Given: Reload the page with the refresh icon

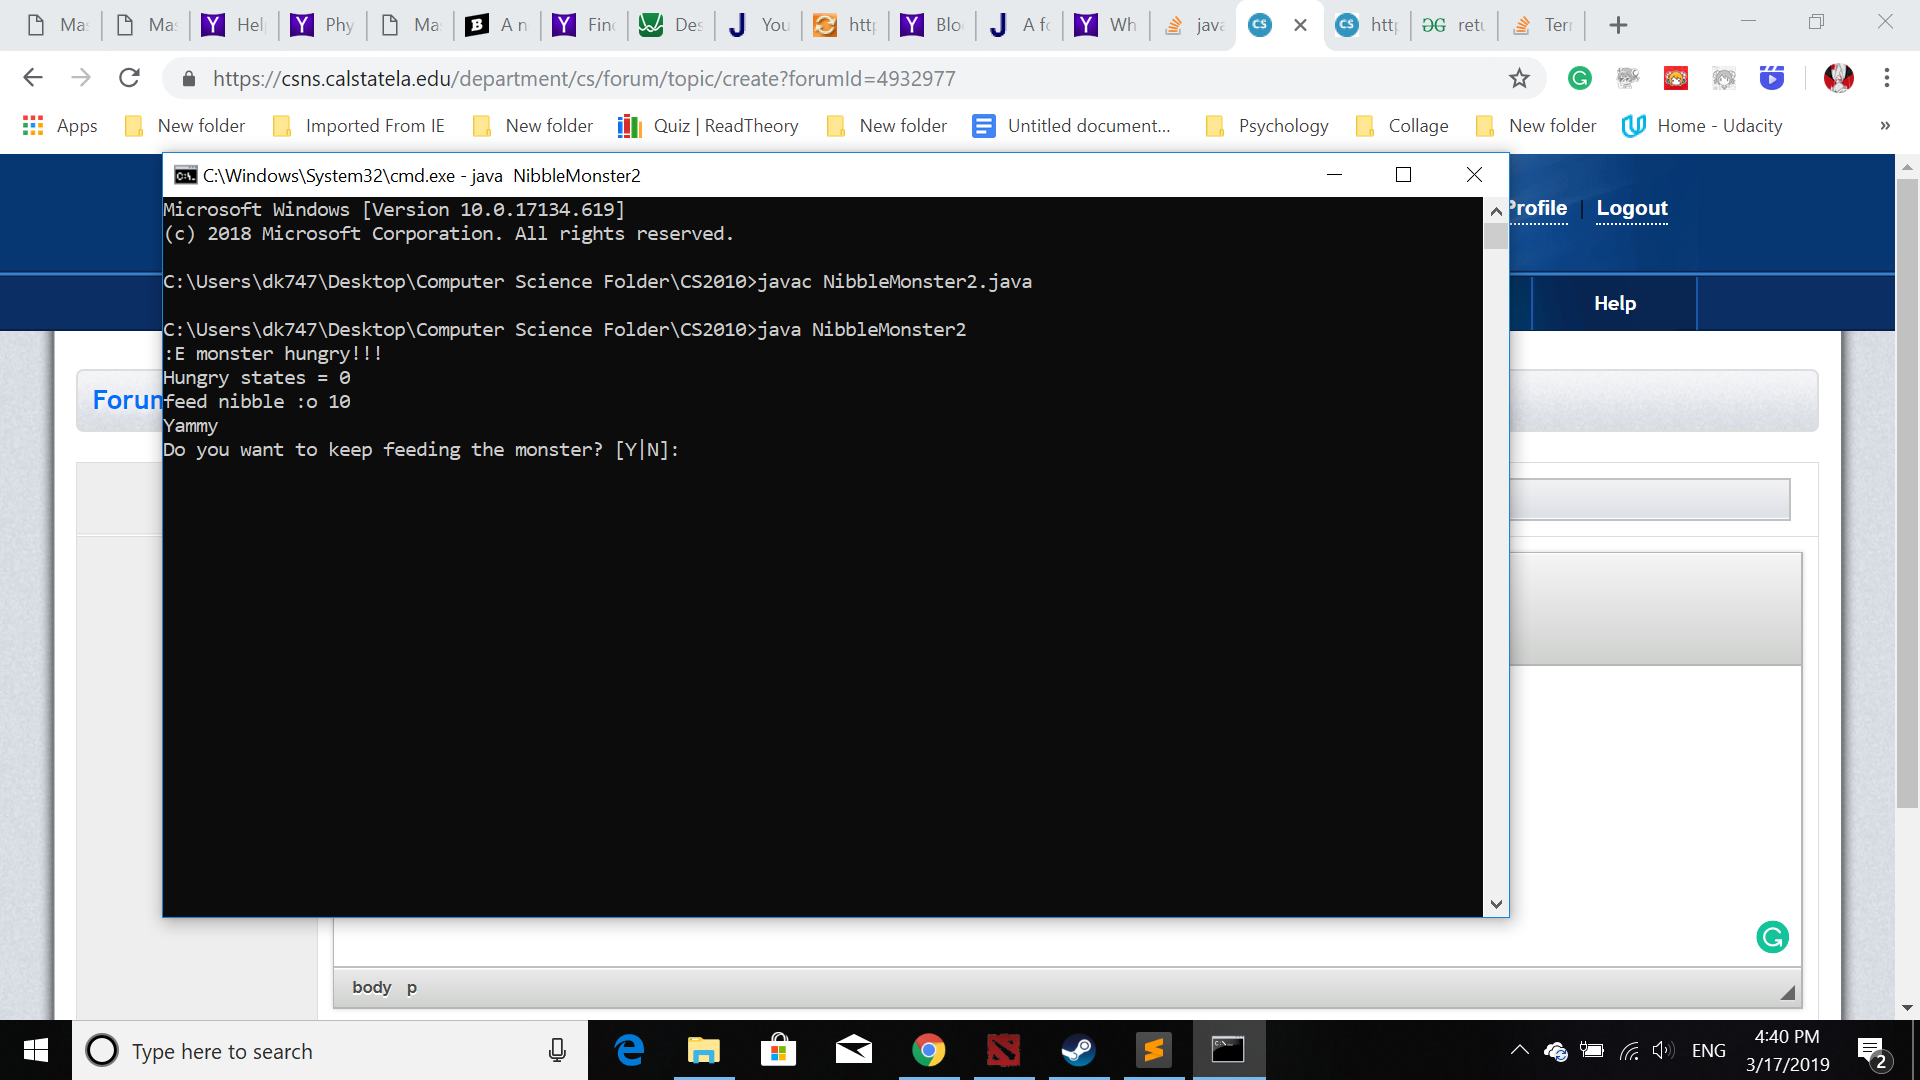Looking at the screenshot, I should pyautogui.click(x=129, y=78).
